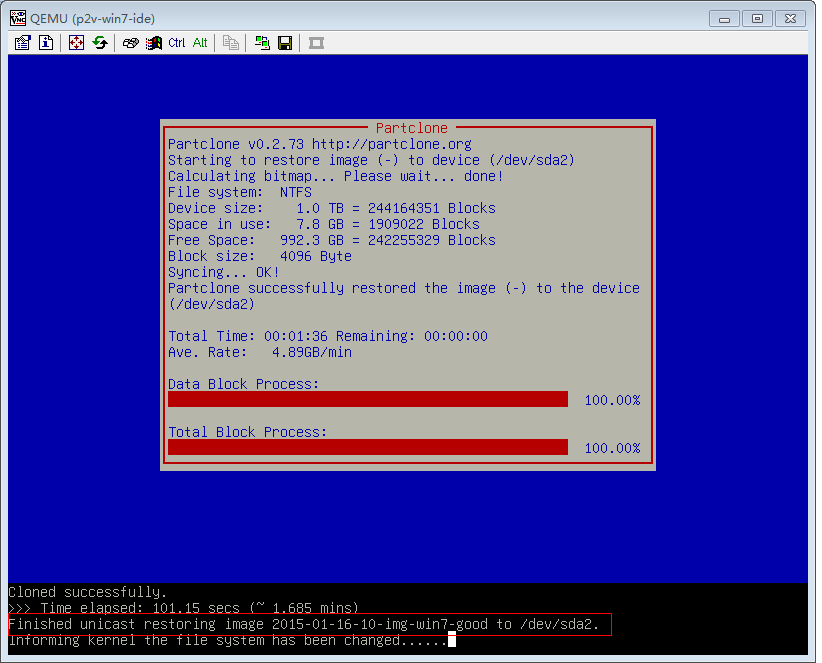The image size is (822, 663).
Task: Click the 'Partclone' dialog title
Action: [x=412, y=128]
